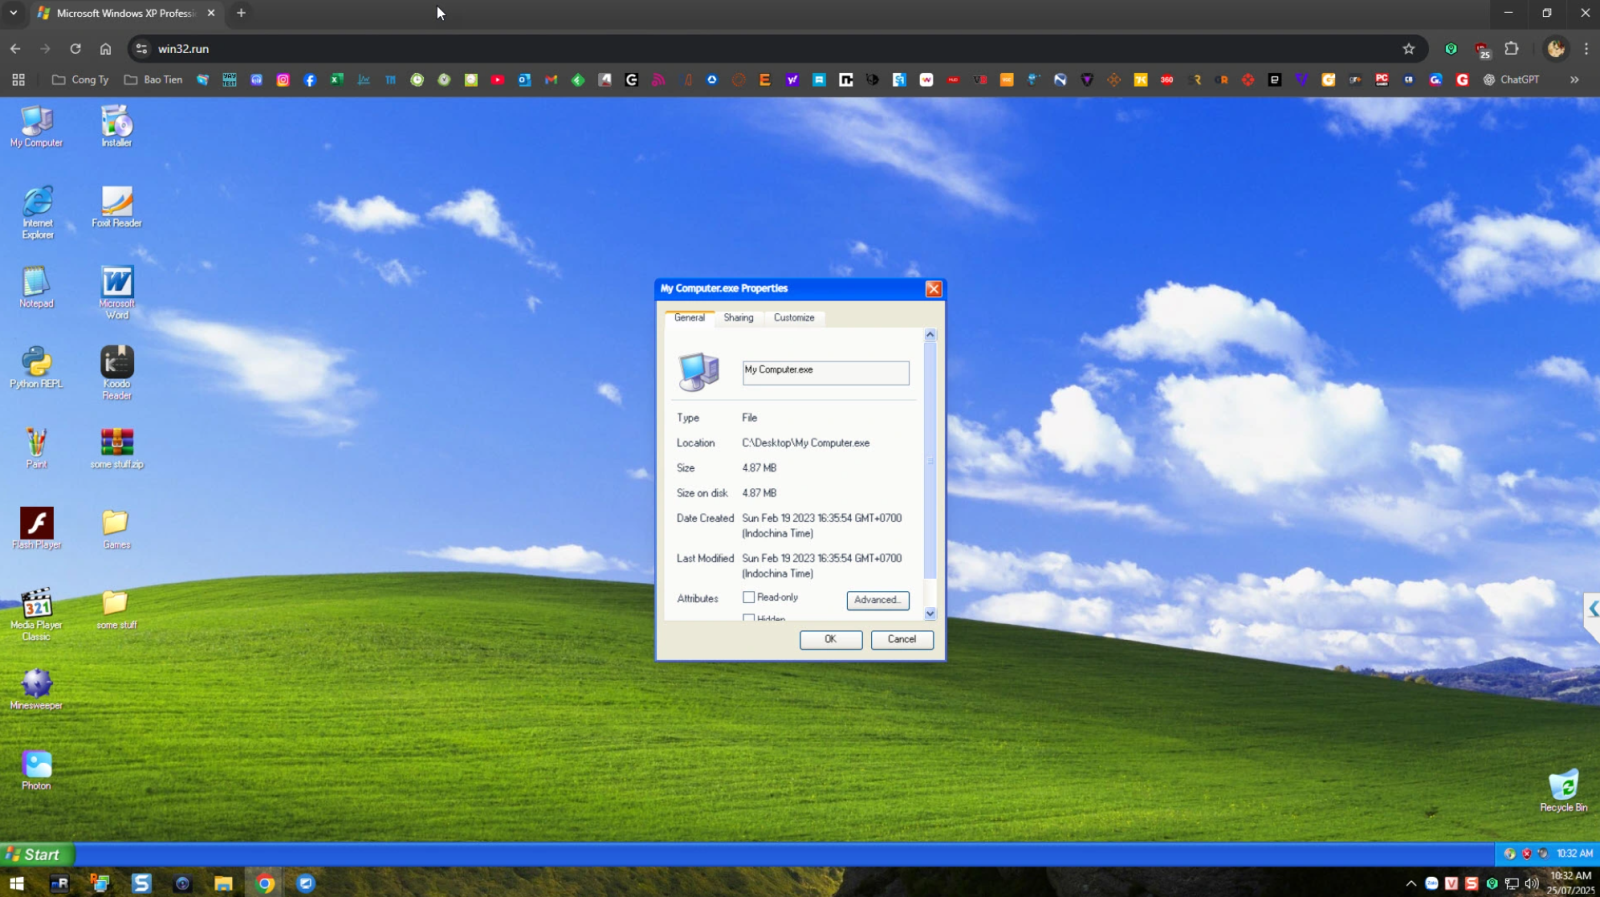This screenshot has width=1600, height=897.
Task: Launch Minesweeper from the desktop
Action: tap(37, 688)
